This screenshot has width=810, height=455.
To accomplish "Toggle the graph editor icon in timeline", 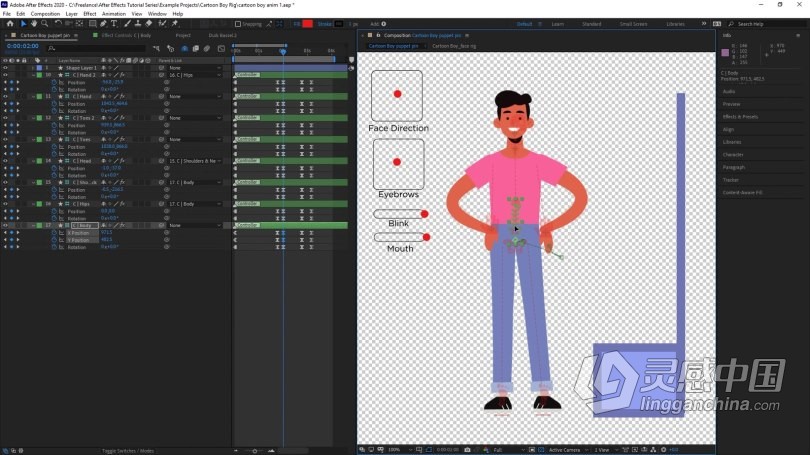I will (222, 49).
